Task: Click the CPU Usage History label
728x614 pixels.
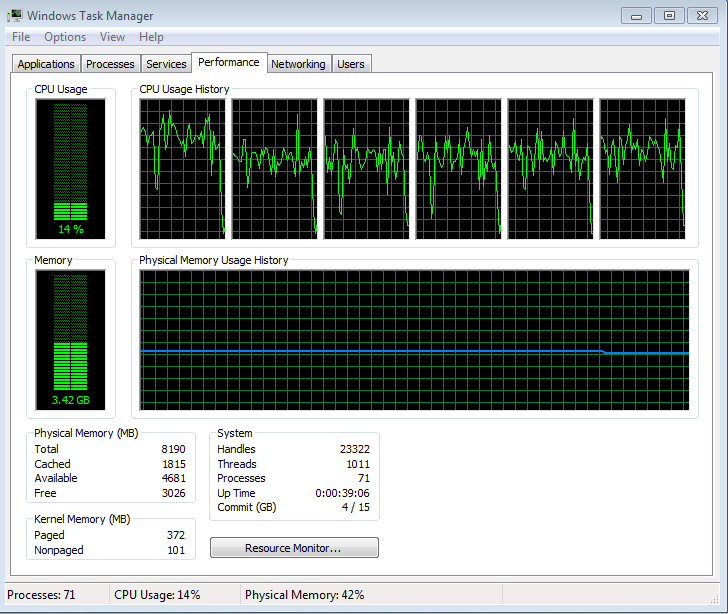Action: click(184, 89)
